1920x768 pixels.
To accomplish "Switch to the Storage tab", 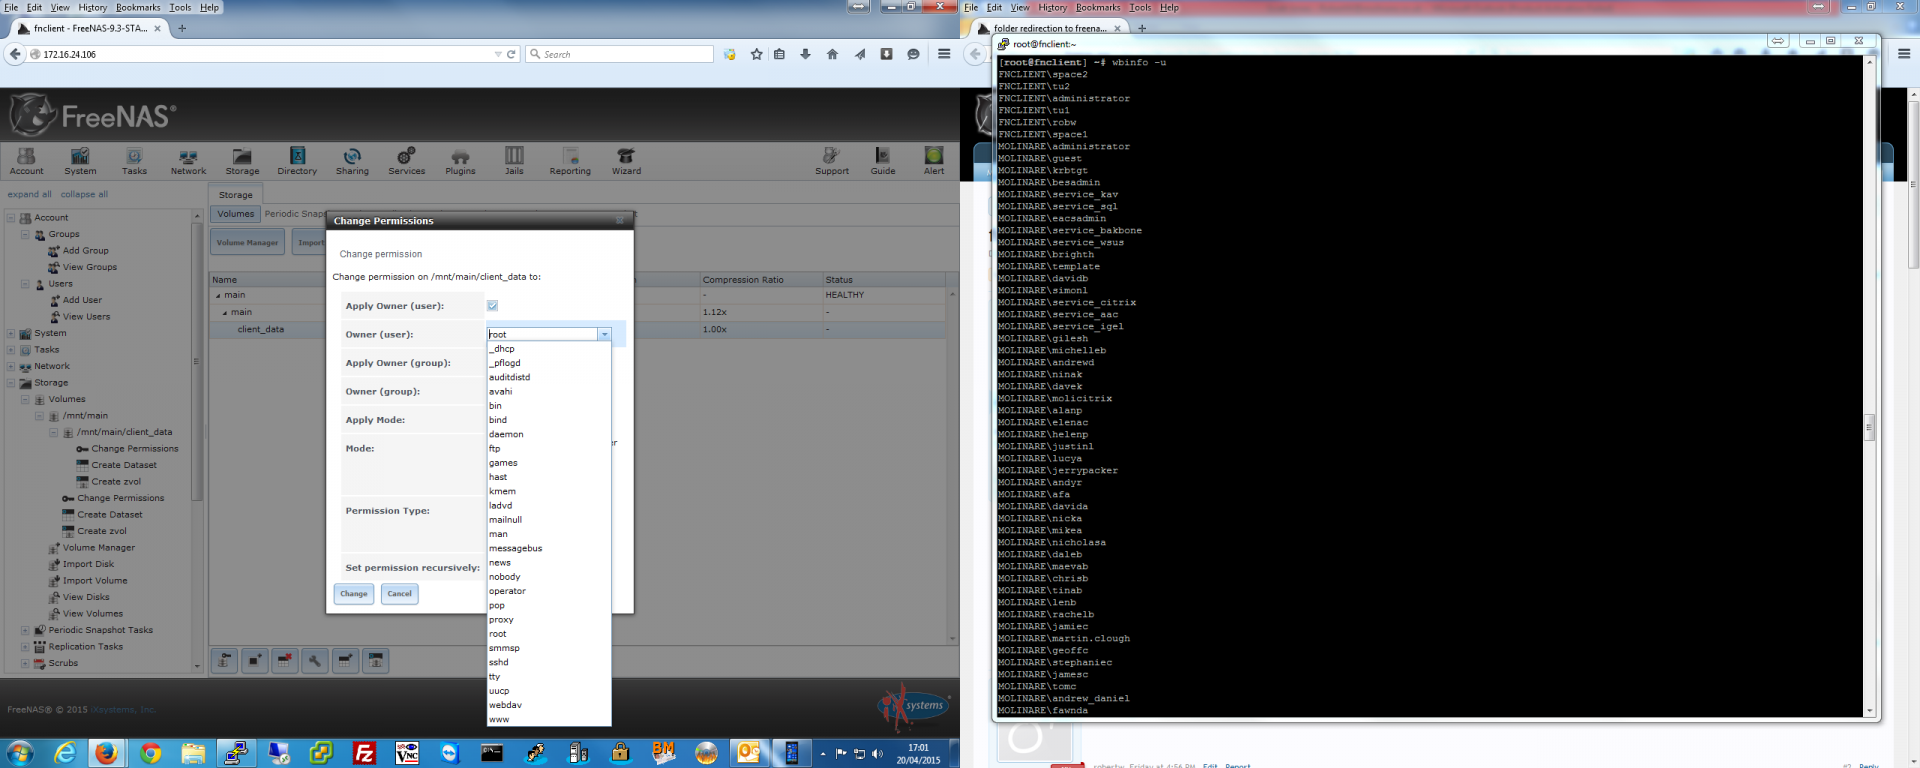I will [x=236, y=195].
